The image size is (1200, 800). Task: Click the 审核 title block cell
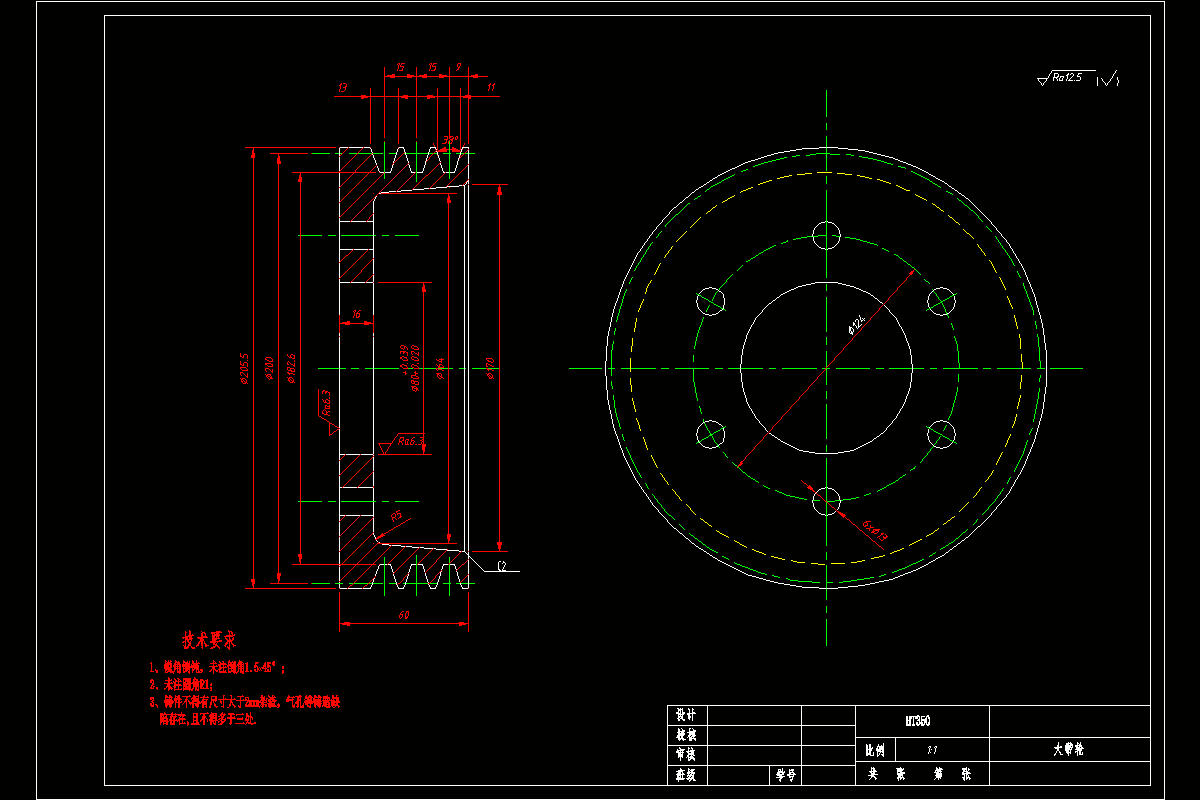click(x=687, y=755)
